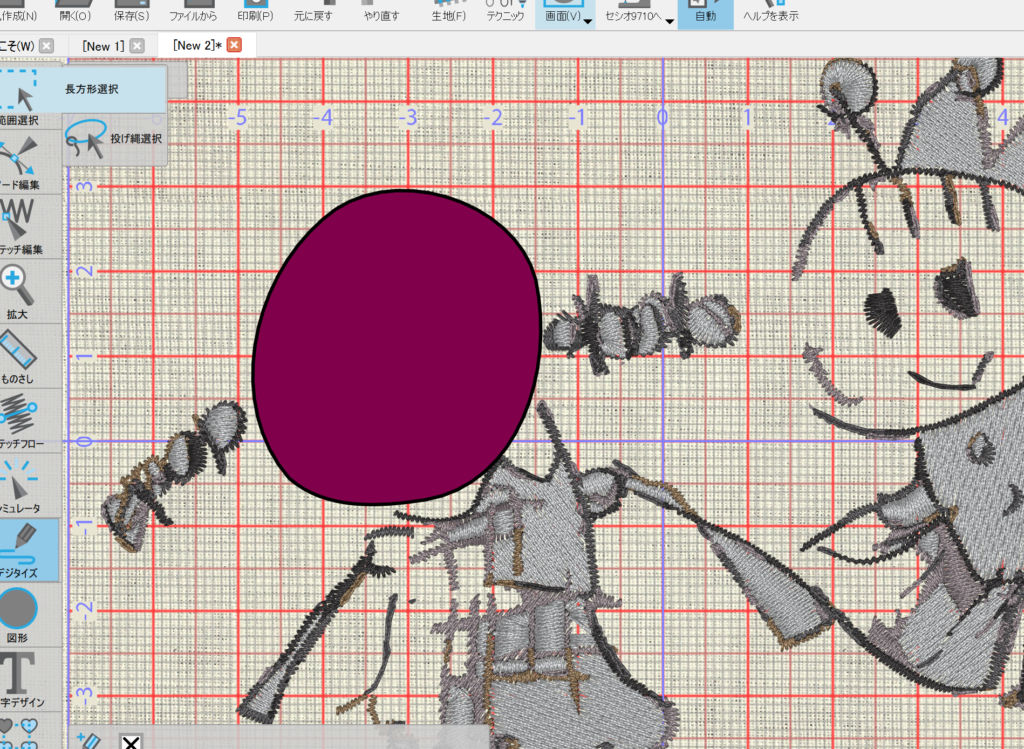Expand the 画面(V) view dropdown arrow
This screenshot has width=1024, height=749.
[588, 21]
